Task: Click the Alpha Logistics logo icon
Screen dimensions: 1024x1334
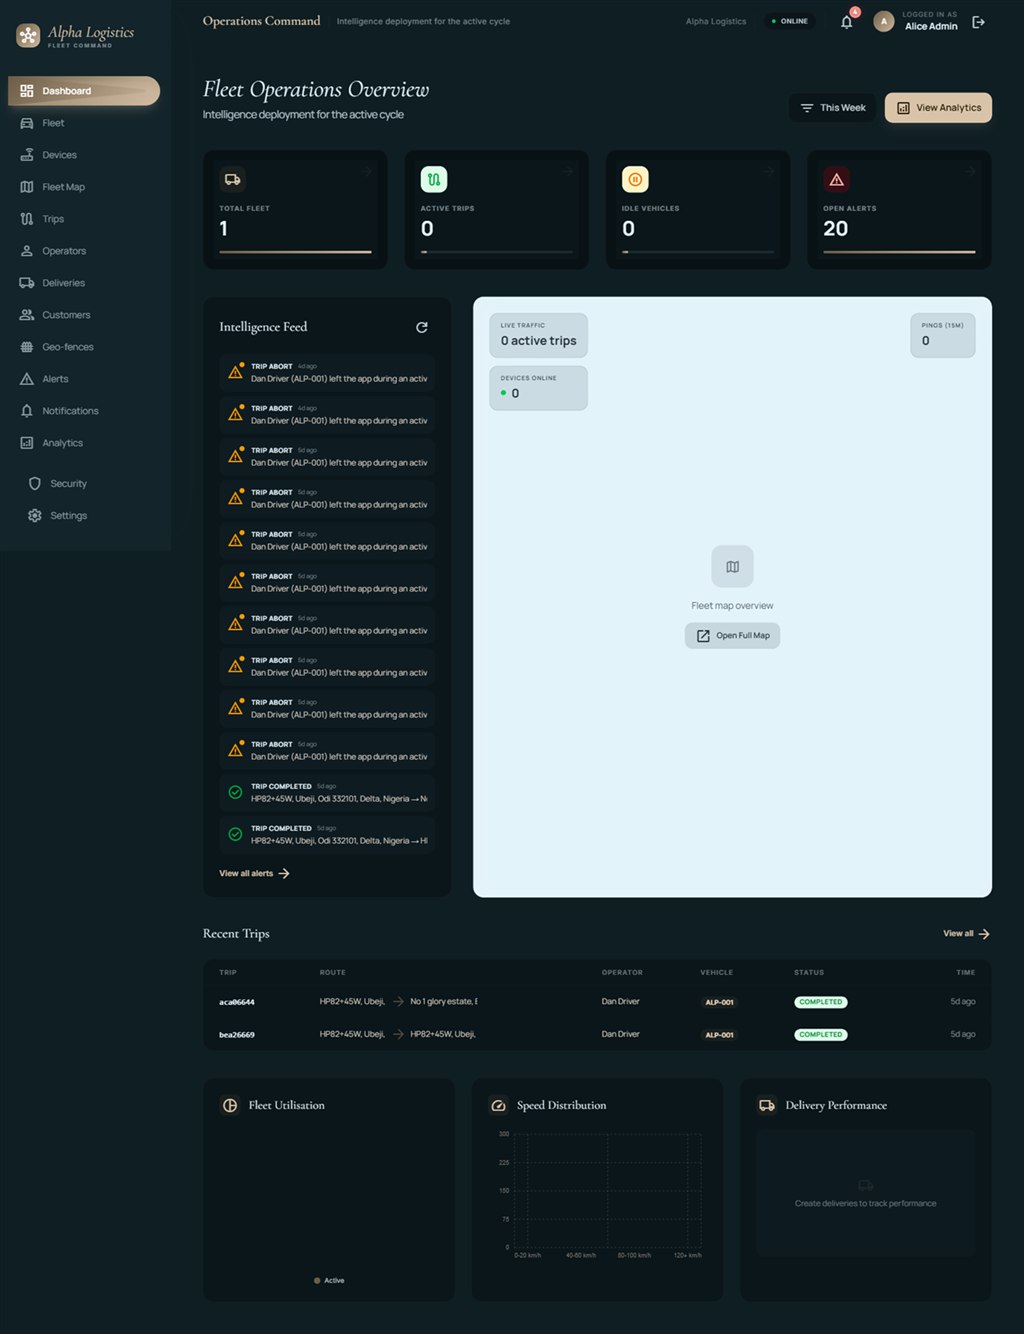Action: (28, 36)
